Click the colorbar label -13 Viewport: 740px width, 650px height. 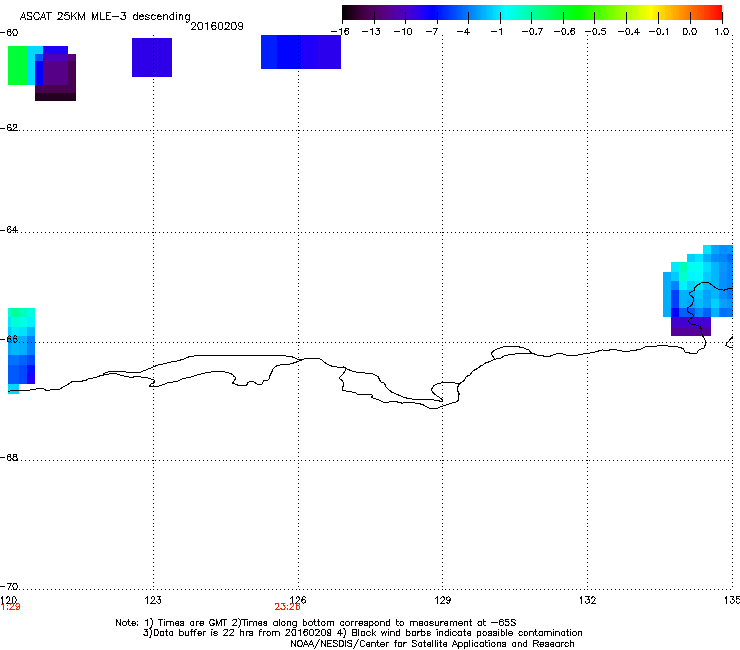(371, 32)
